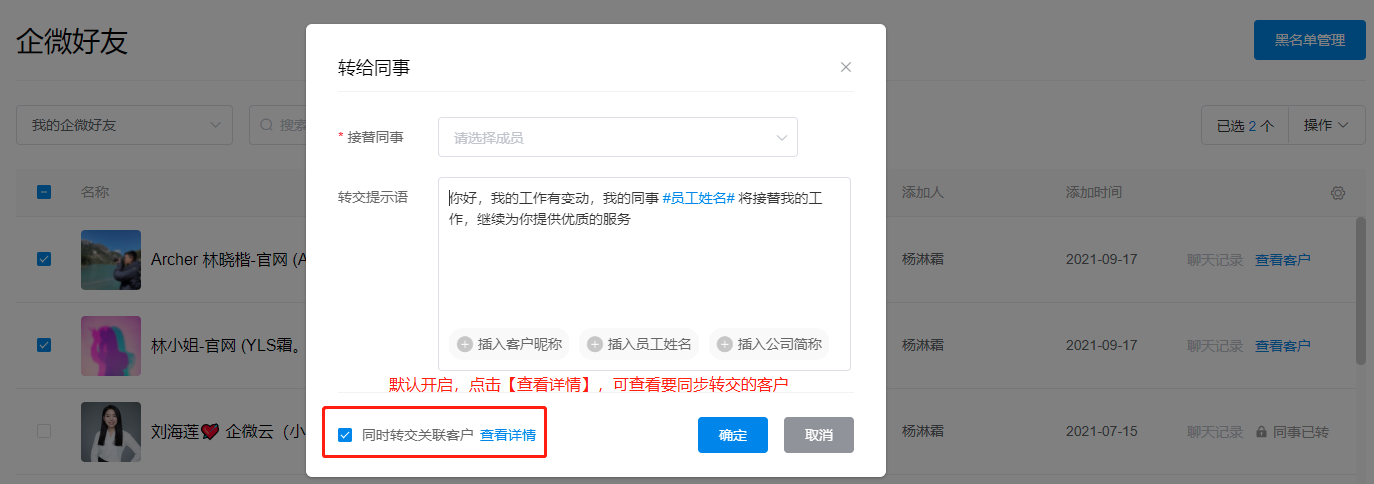Uncheck the 林小姐-官网 row checkbox
The width and height of the screenshot is (1374, 484).
pyautogui.click(x=44, y=345)
